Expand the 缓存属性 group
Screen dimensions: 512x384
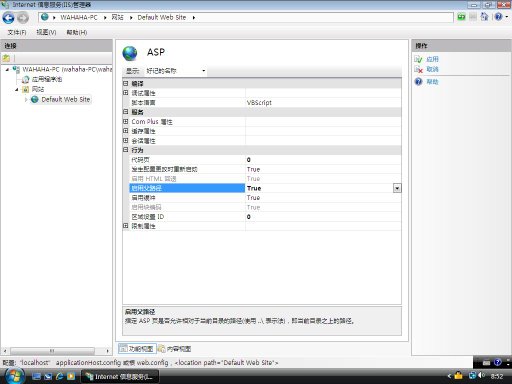pos(126,131)
